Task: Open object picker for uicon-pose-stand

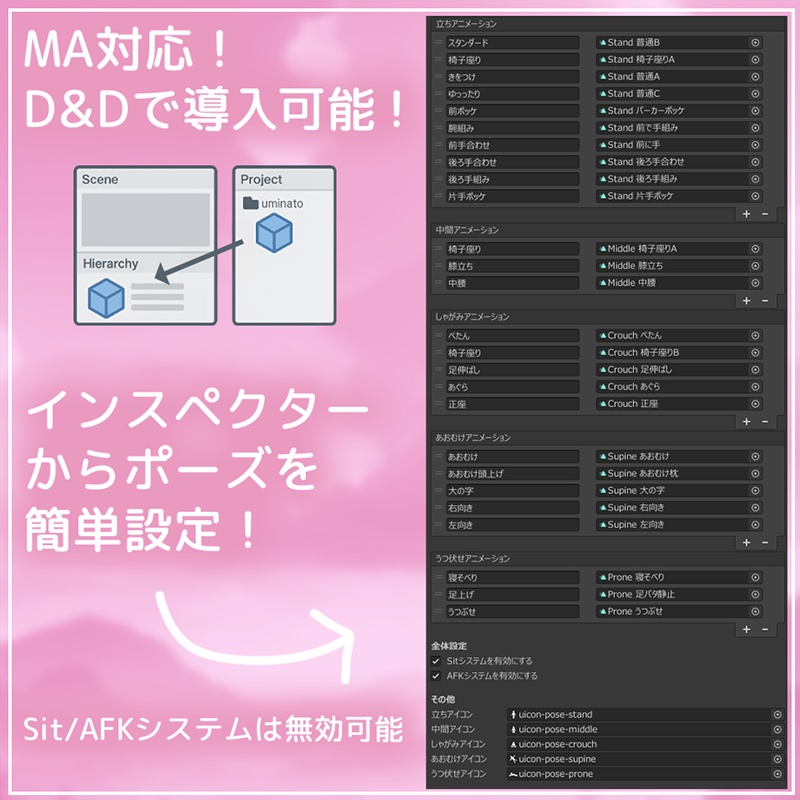Action: 778,715
